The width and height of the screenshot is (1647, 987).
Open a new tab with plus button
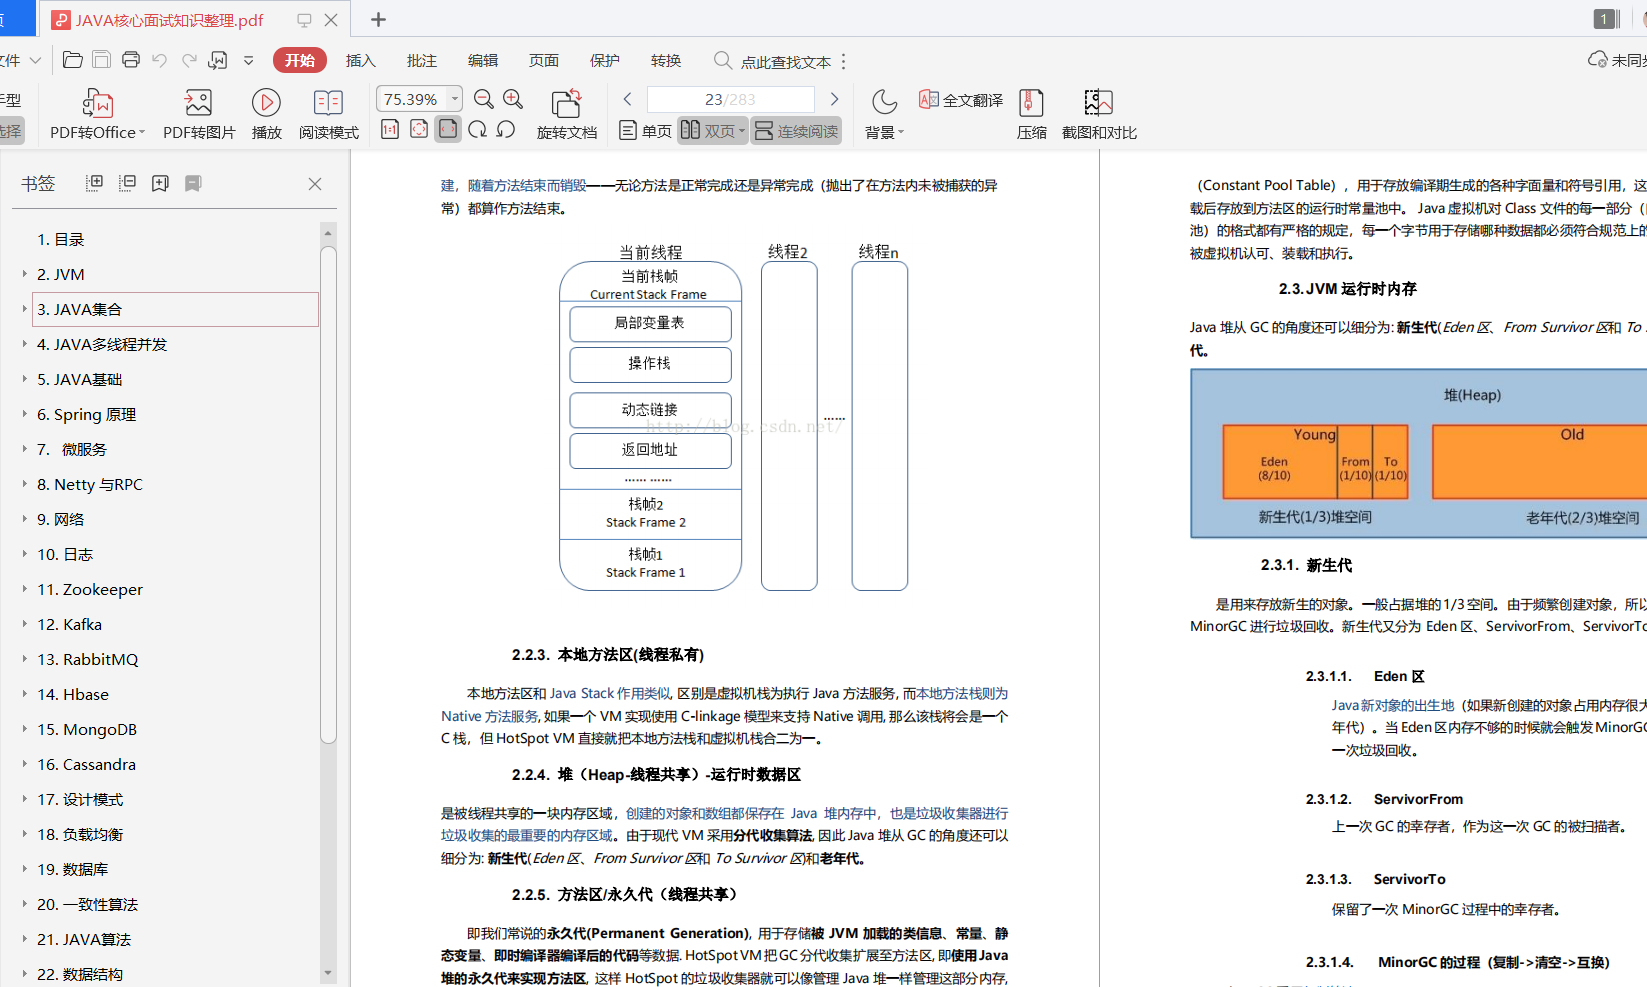point(378,19)
